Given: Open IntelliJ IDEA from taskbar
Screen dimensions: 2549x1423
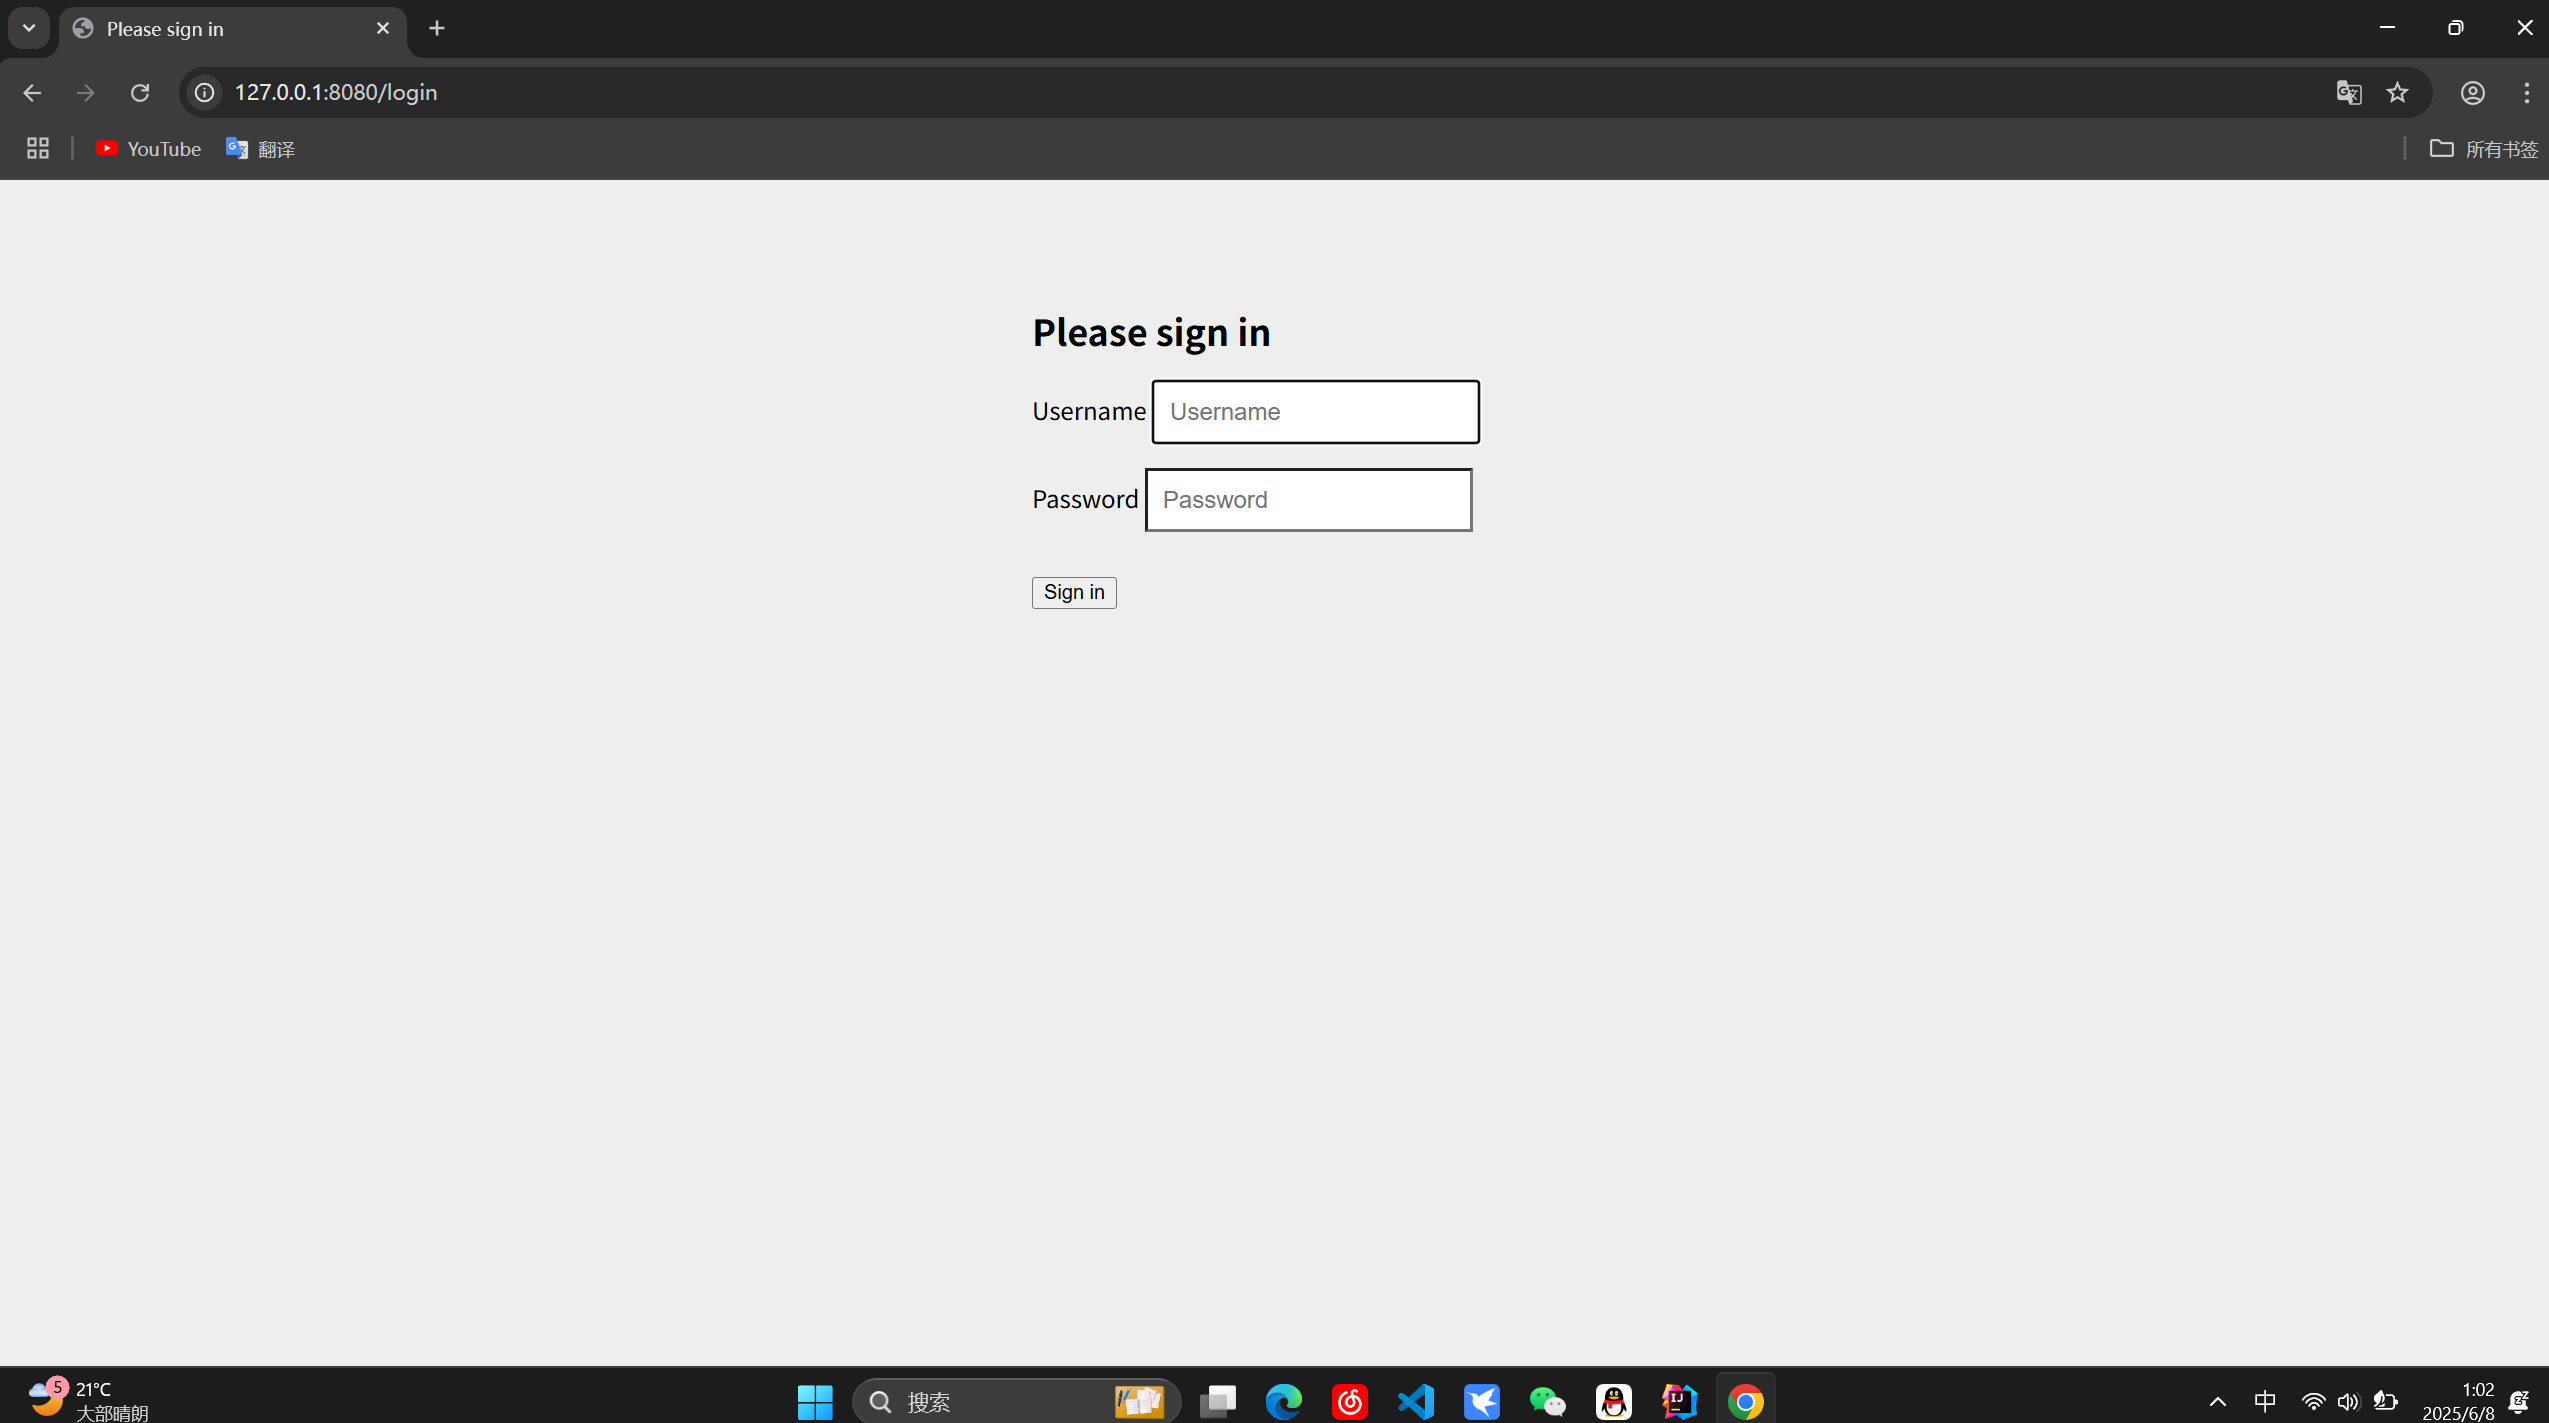Looking at the screenshot, I should coord(1680,1401).
